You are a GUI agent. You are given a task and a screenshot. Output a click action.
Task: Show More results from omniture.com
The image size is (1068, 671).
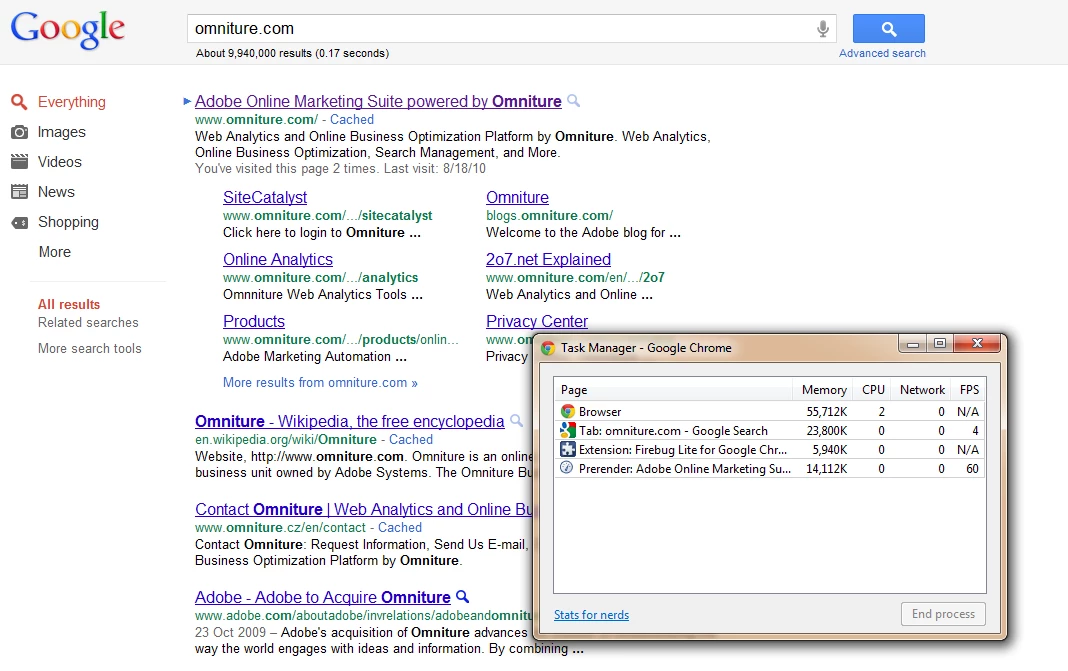(320, 382)
